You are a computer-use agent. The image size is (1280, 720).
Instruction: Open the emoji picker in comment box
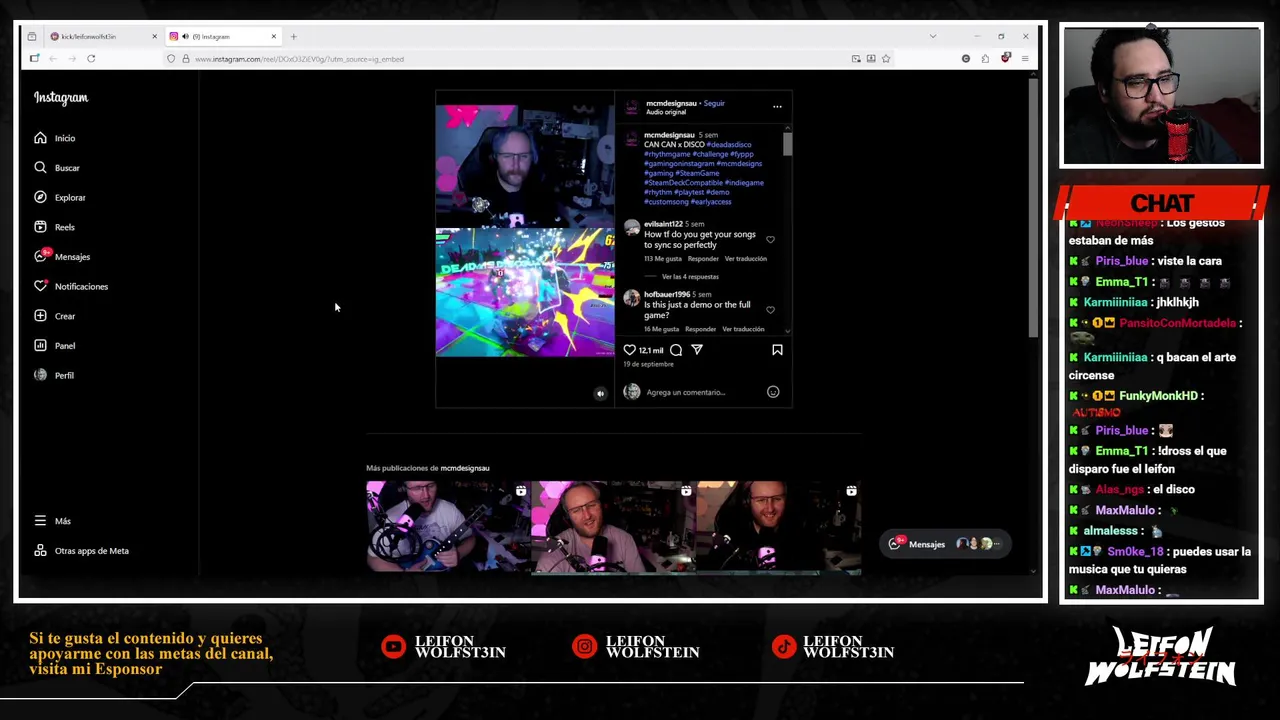(x=773, y=392)
